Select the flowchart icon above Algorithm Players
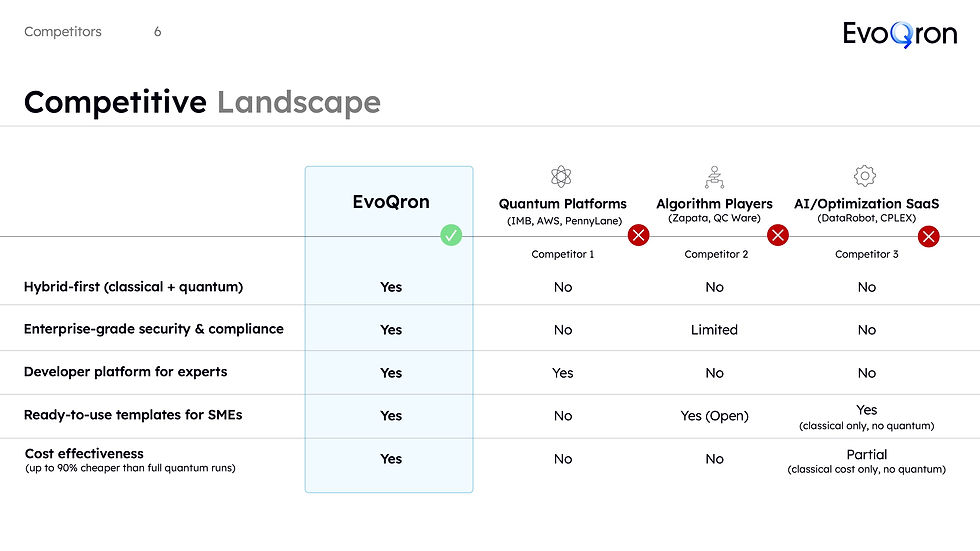980x551 pixels. 714,177
